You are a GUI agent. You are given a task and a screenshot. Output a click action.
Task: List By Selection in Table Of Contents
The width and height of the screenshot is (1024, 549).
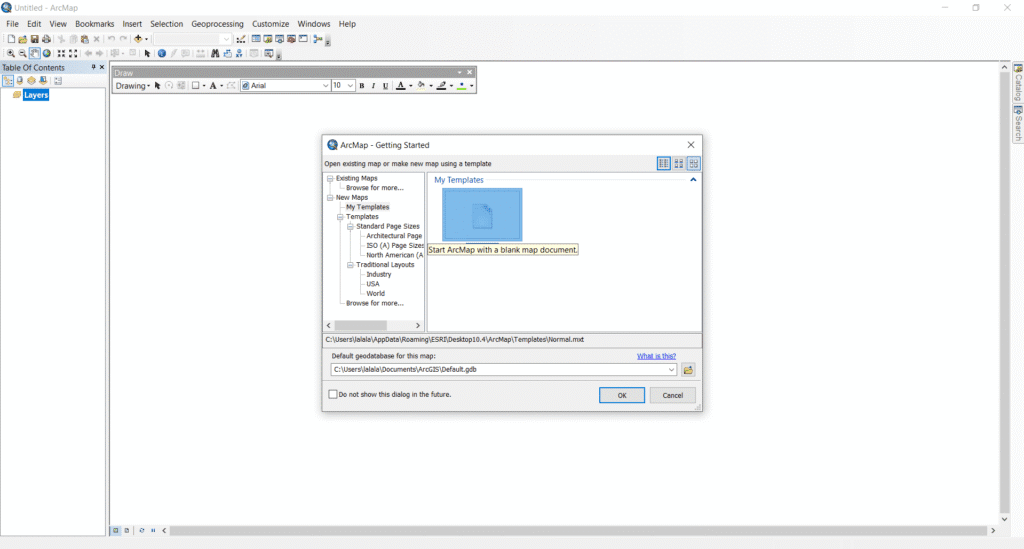tap(43, 81)
